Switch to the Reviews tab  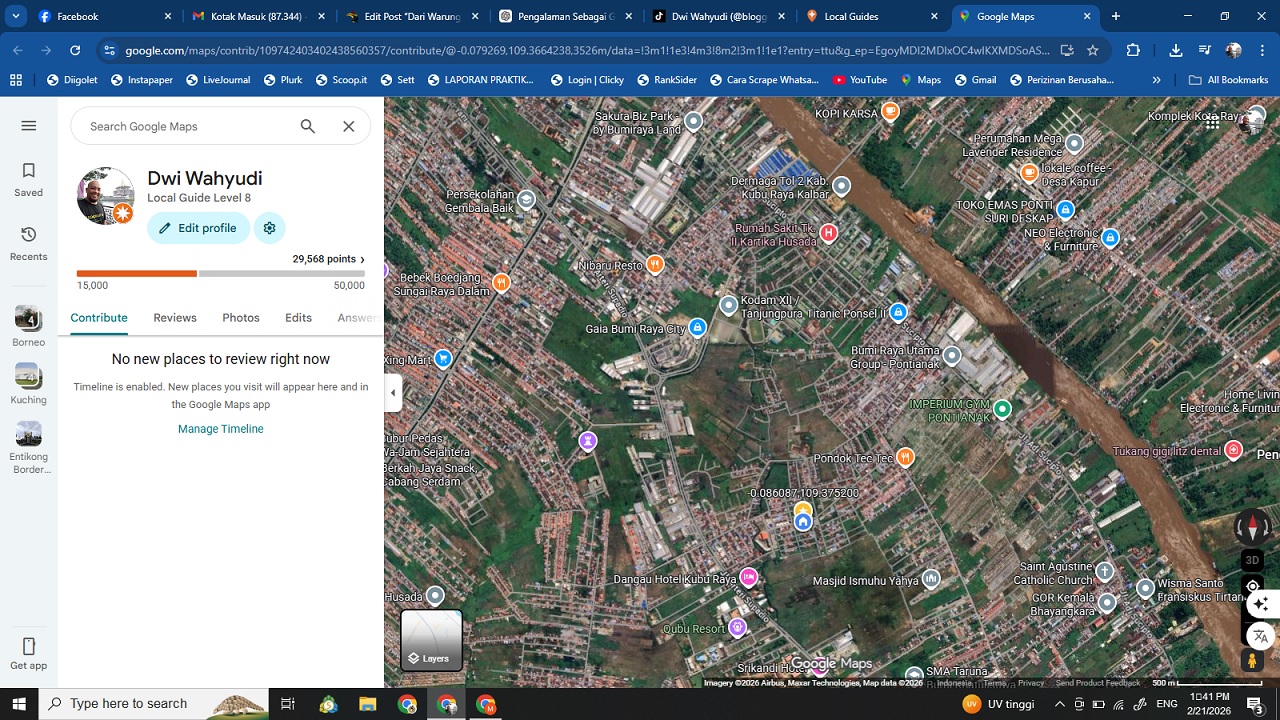click(x=174, y=317)
